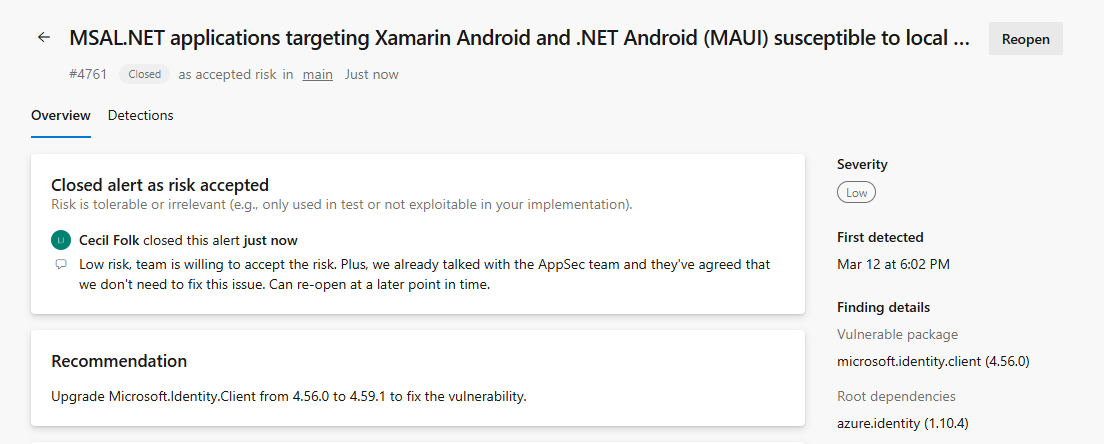This screenshot has height=444, width=1104.
Task: Click alert number #4761
Action: point(88,74)
